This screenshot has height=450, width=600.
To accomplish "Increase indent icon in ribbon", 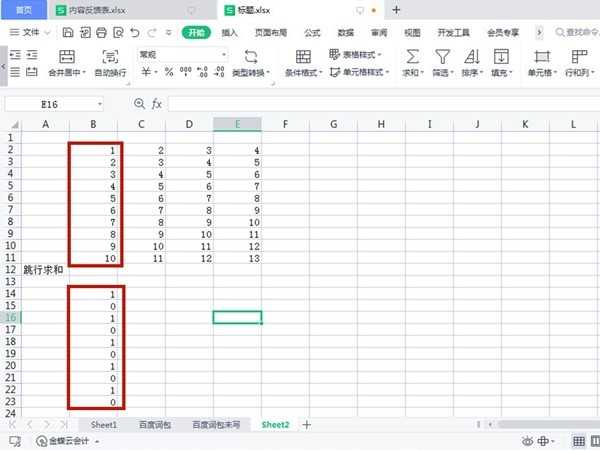I will [32, 55].
